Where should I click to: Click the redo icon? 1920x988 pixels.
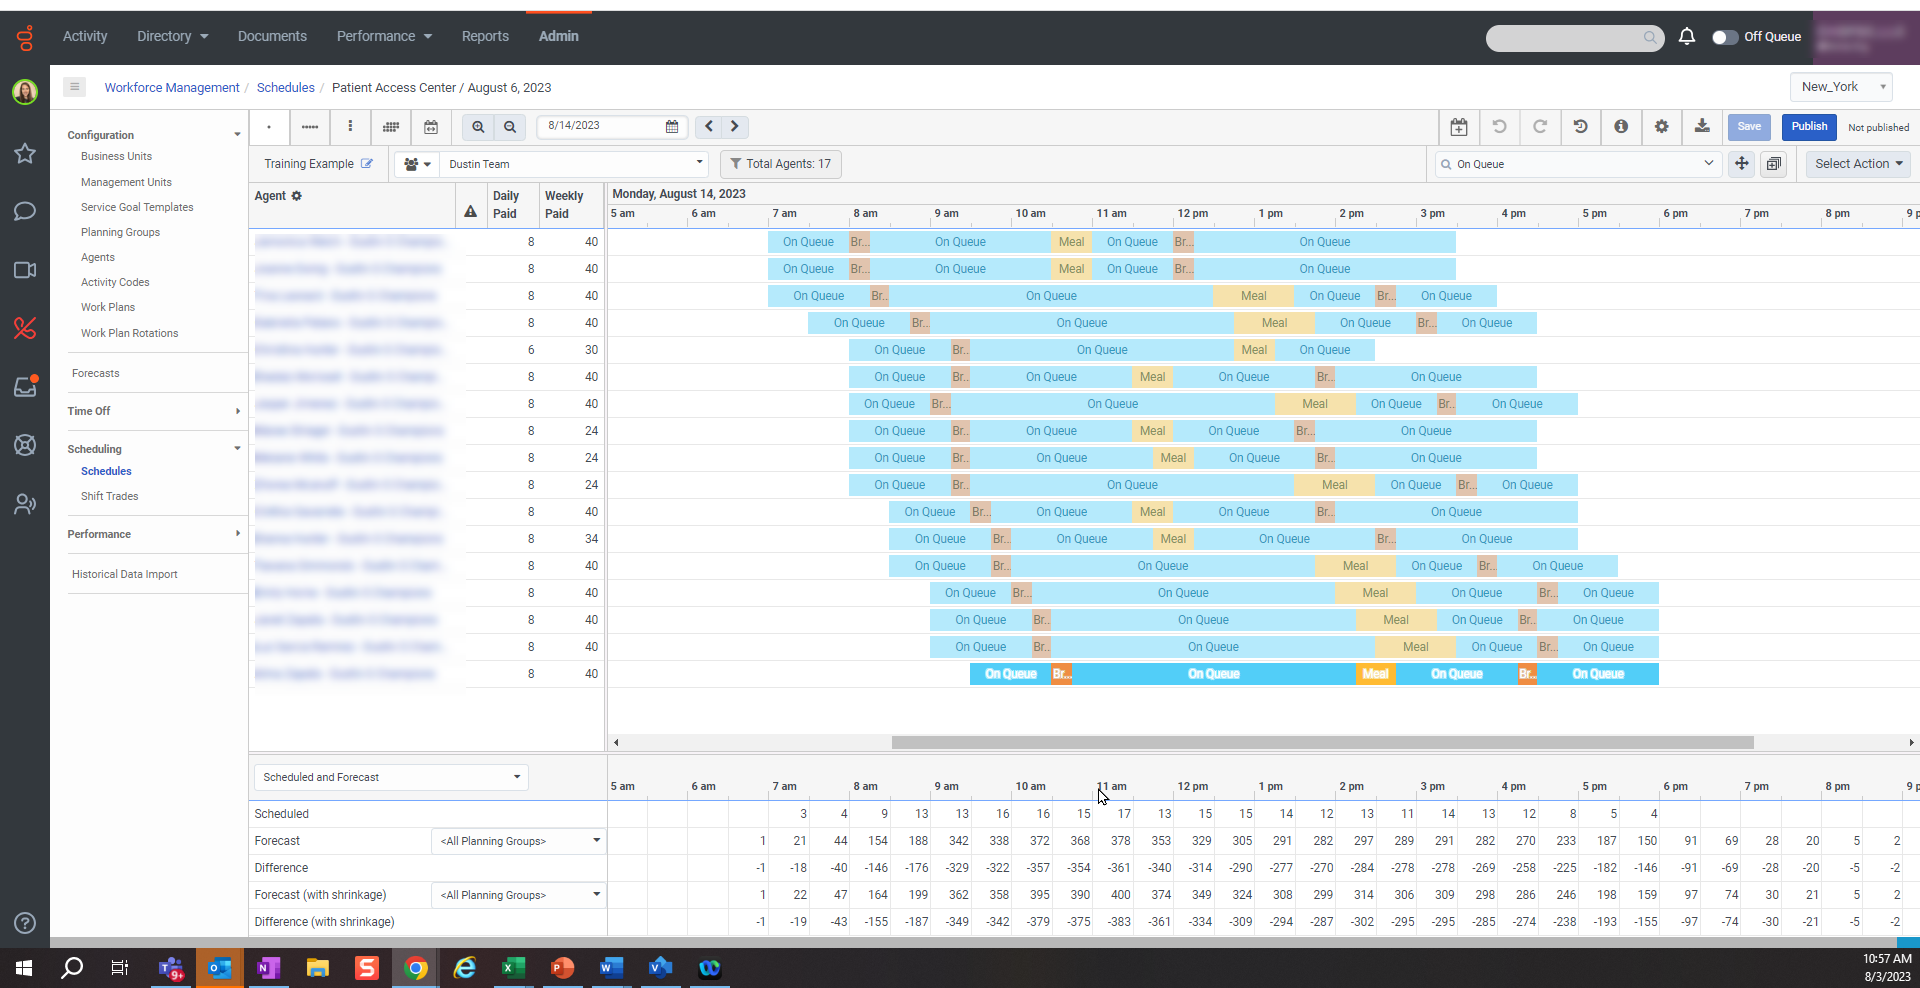[x=1540, y=127]
